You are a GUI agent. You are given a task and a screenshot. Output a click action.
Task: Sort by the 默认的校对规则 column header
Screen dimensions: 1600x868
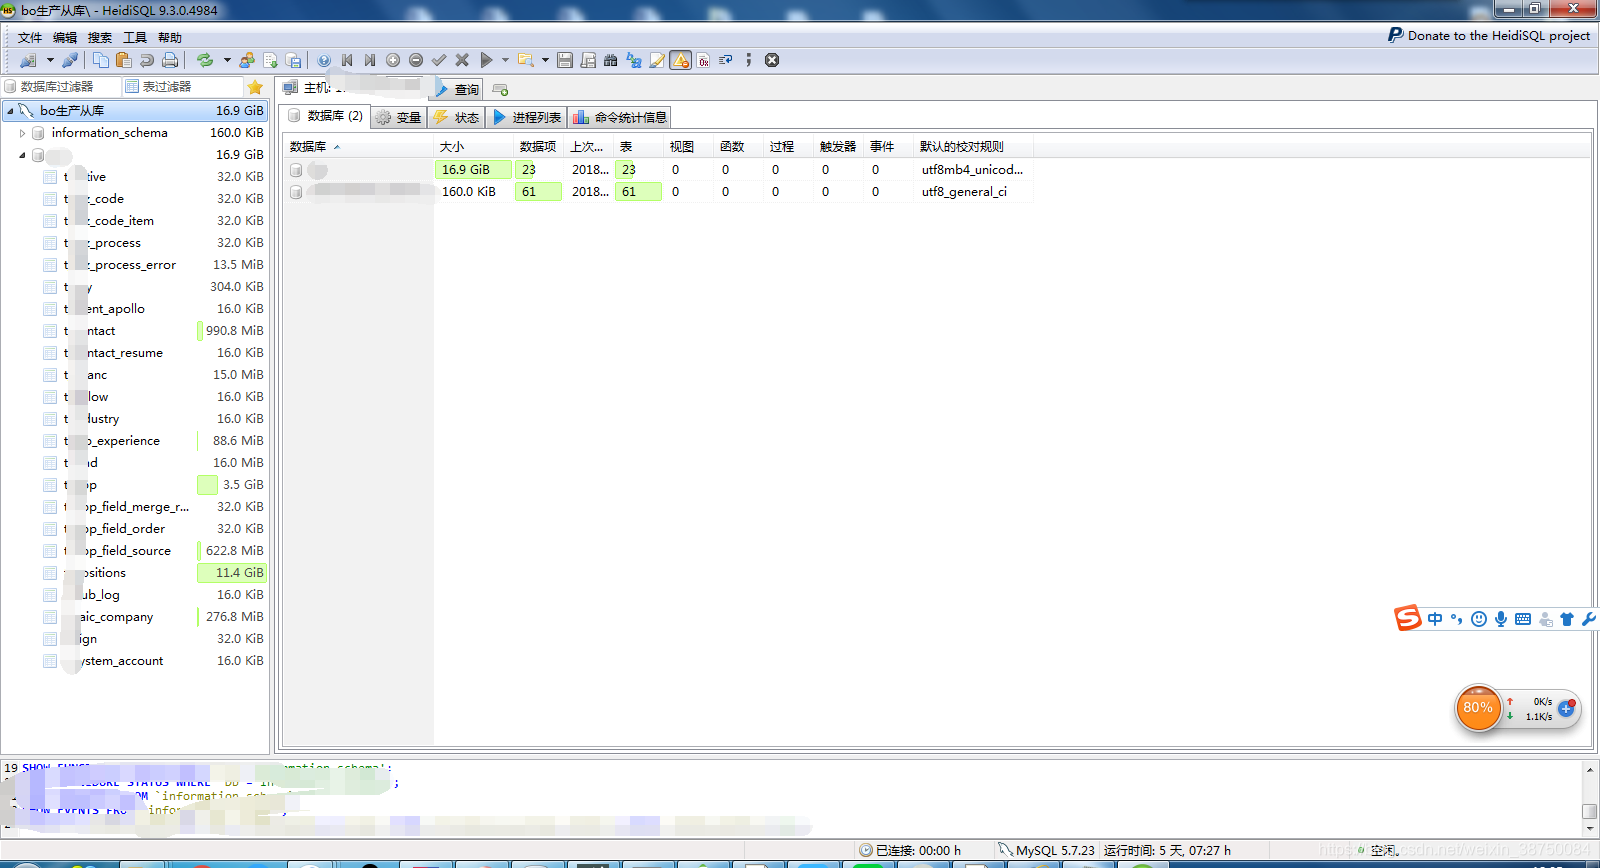click(x=973, y=146)
